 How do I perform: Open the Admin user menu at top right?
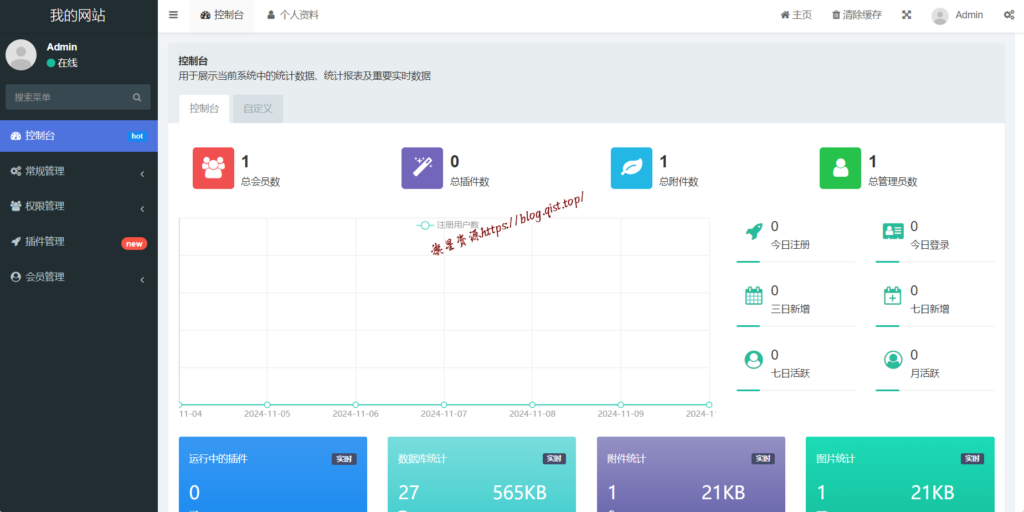[958, 15]
